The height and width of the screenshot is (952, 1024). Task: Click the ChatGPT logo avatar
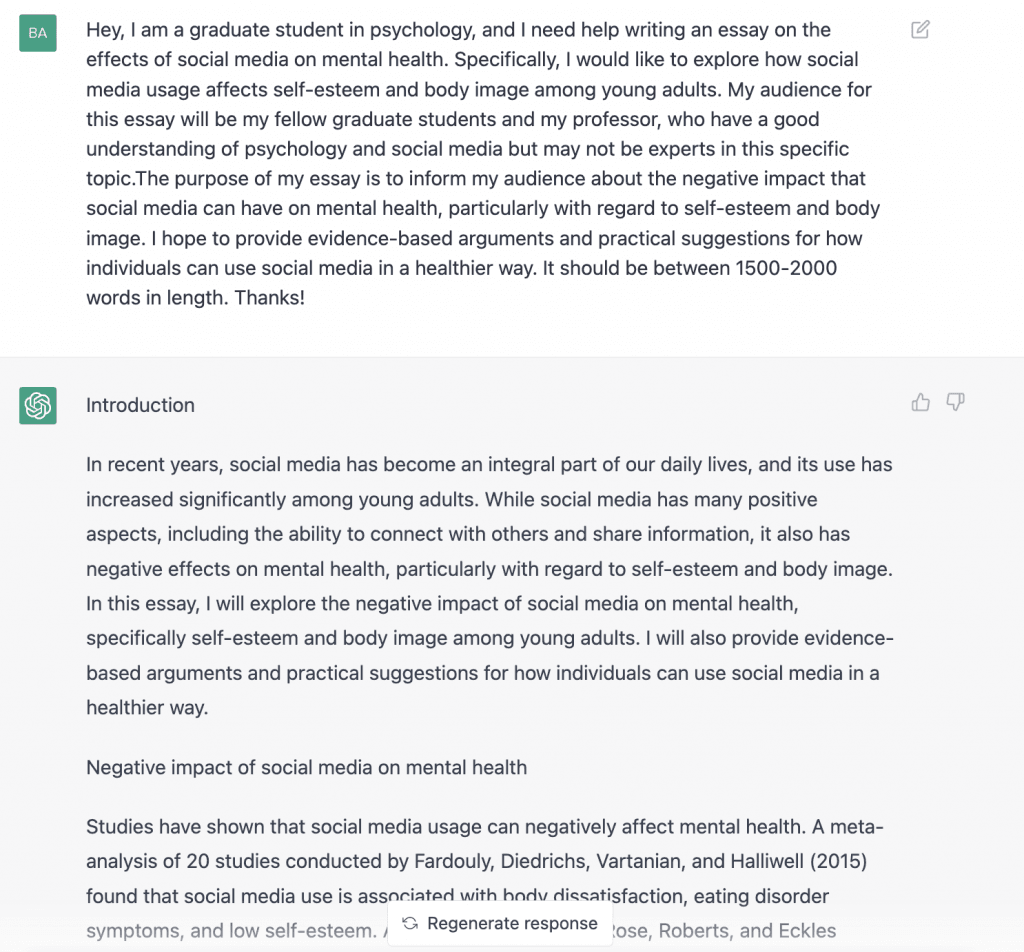[x=38, y=405]
